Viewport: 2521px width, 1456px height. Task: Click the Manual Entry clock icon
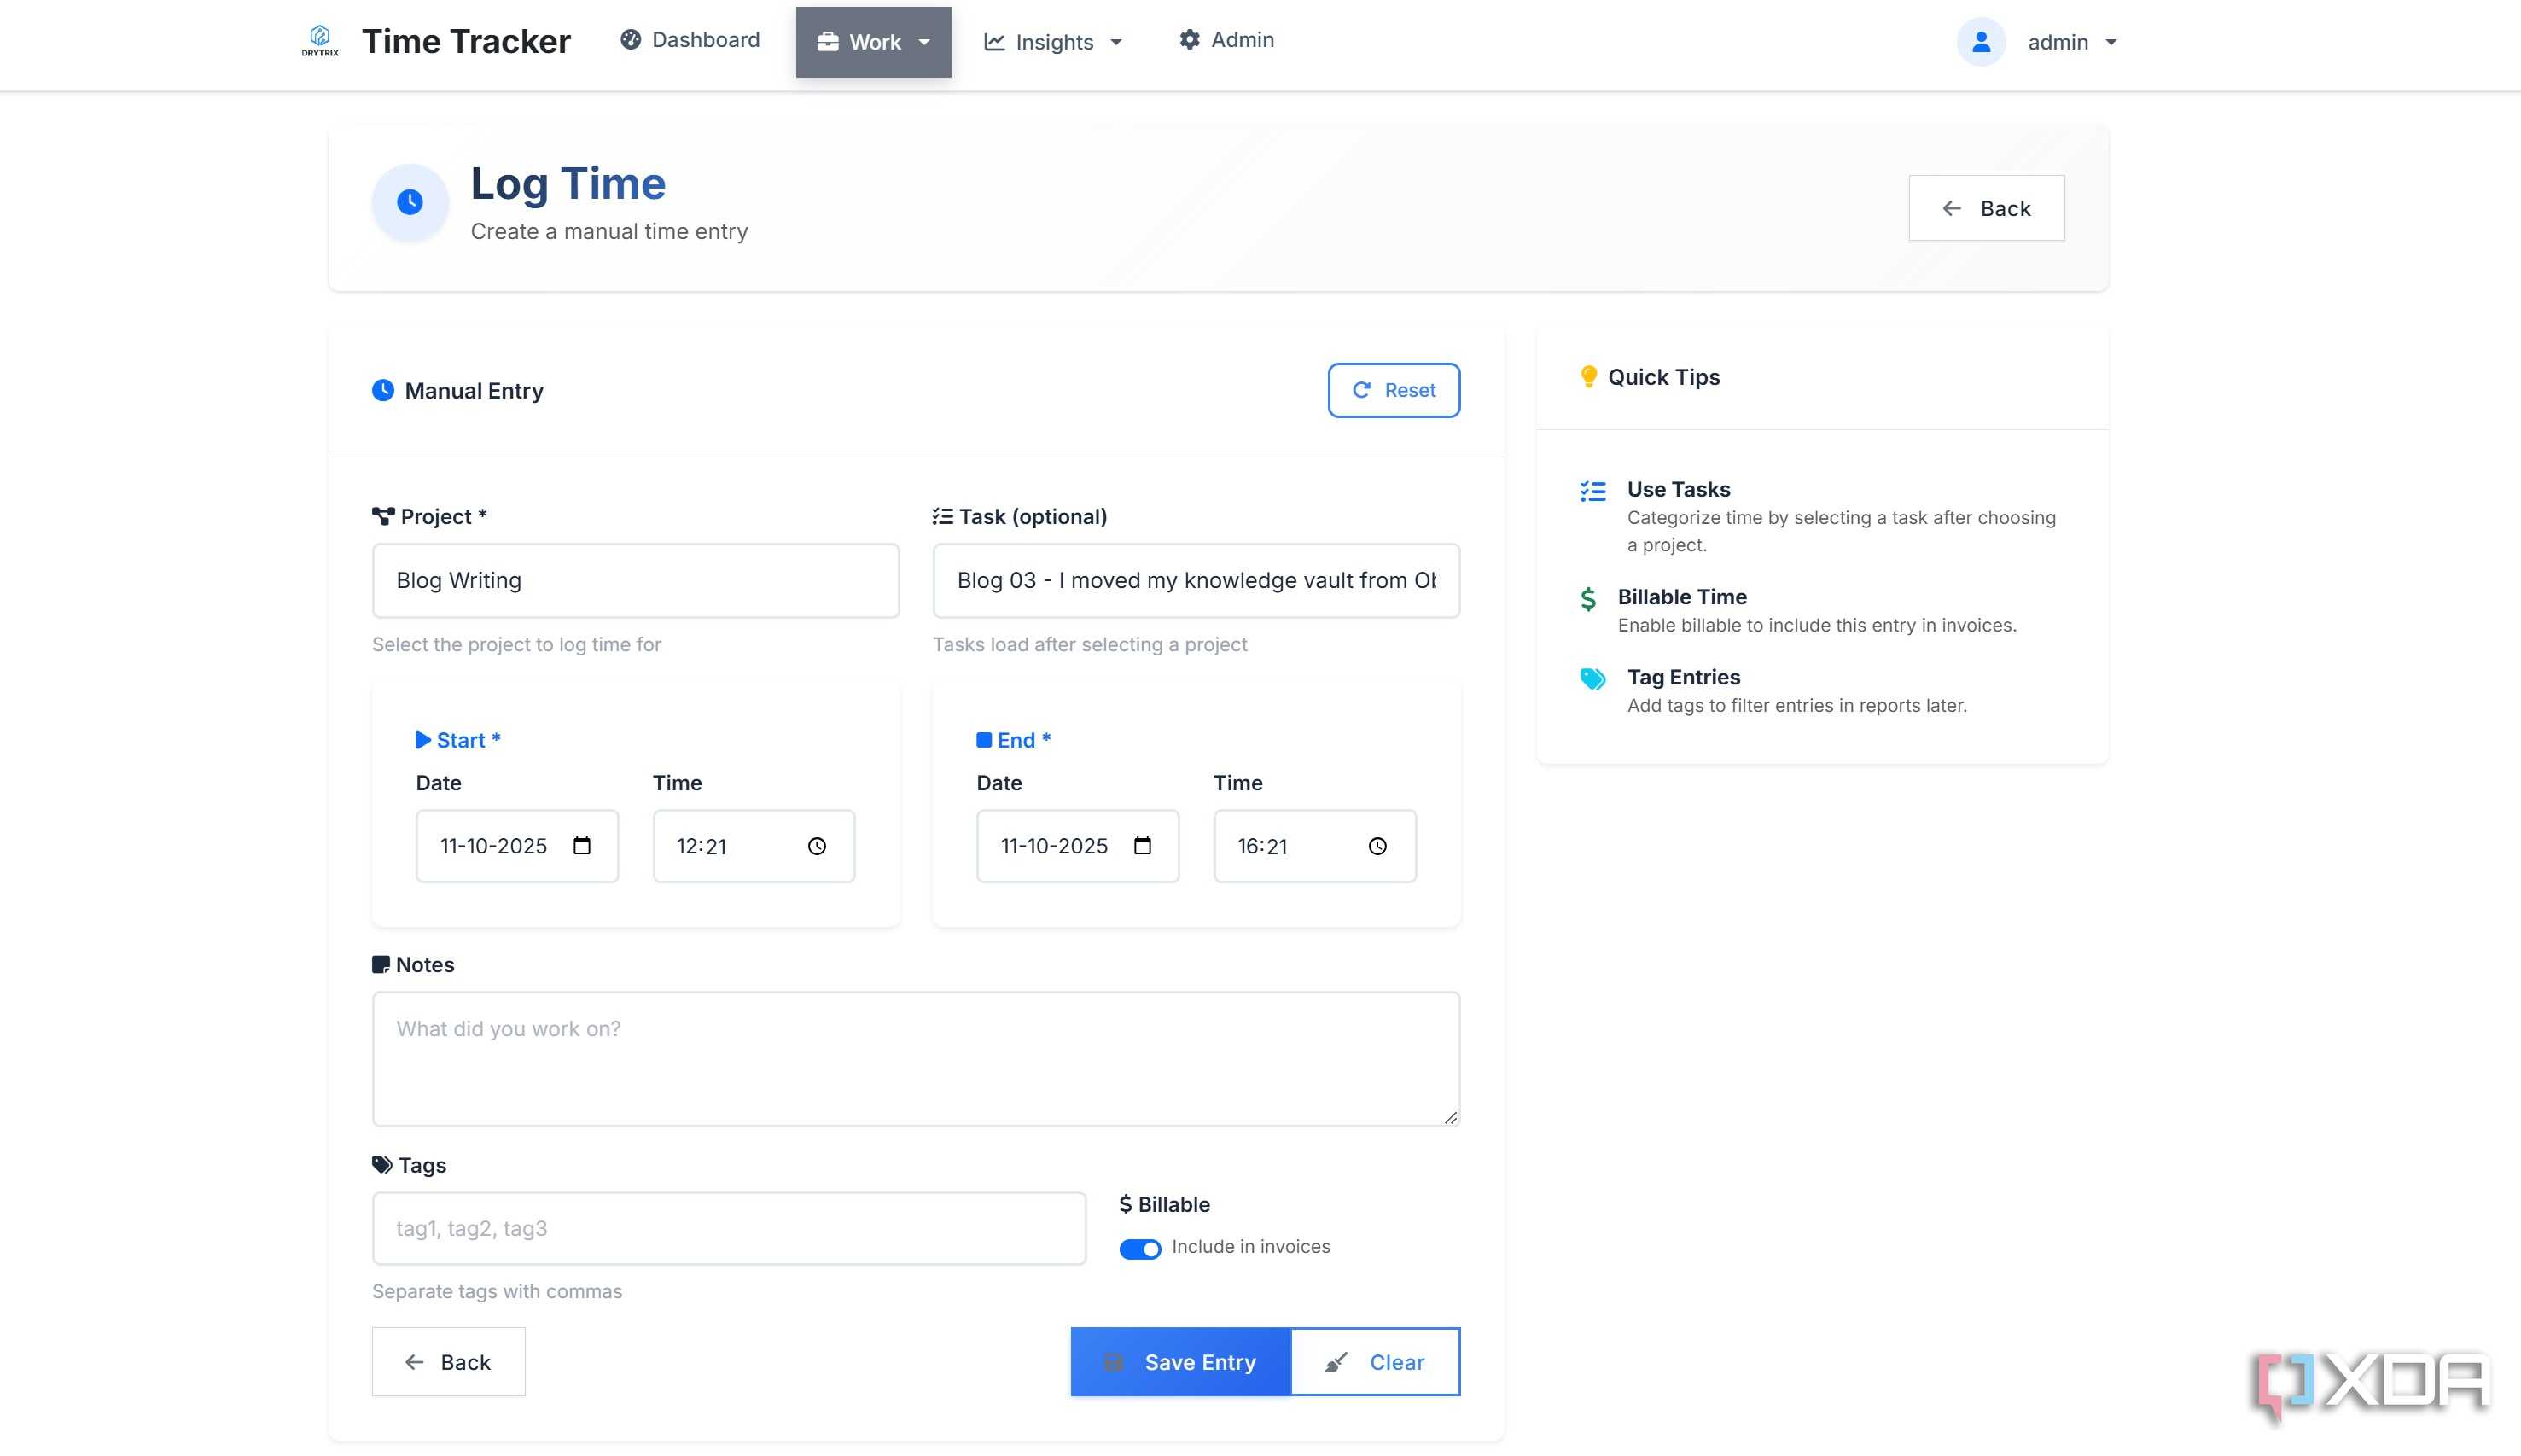coord(383,390)
